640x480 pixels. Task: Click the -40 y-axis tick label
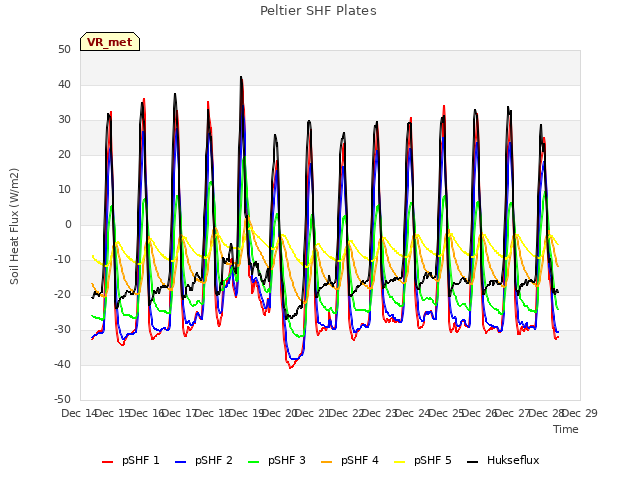63,364
